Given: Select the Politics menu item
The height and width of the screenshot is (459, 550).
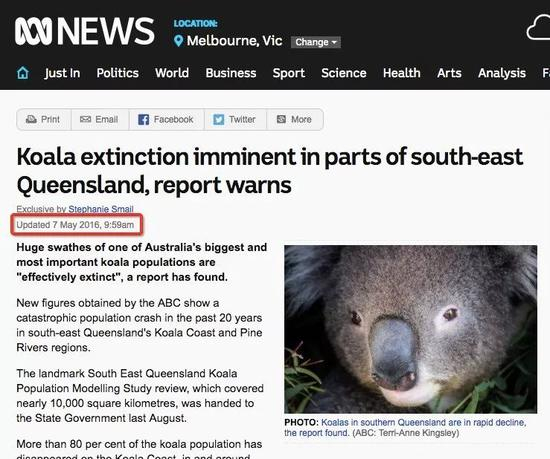Looking at the screenshot, I should pyautogui.click(x=118, y=73).
